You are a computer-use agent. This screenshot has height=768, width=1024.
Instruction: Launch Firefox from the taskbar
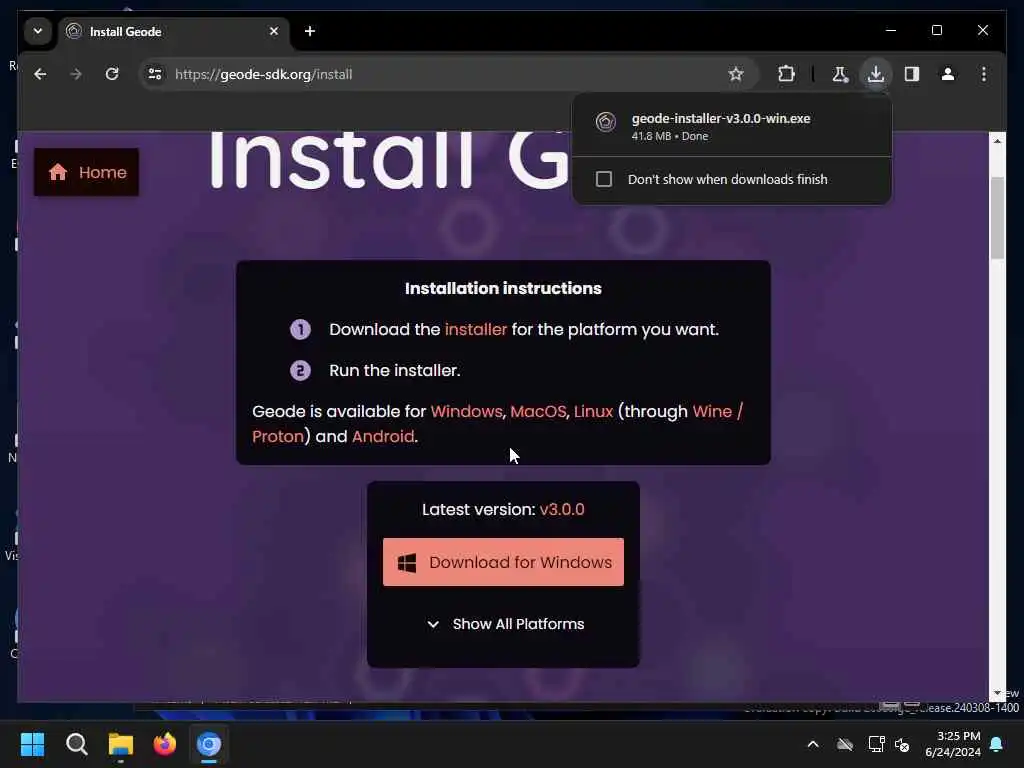165,744
